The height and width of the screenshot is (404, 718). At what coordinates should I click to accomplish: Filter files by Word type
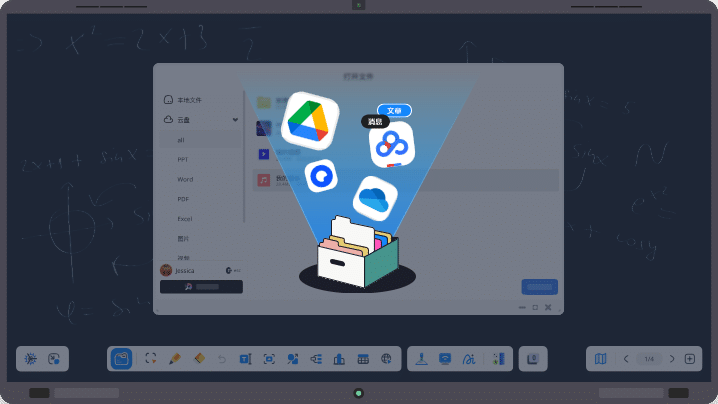185,179
